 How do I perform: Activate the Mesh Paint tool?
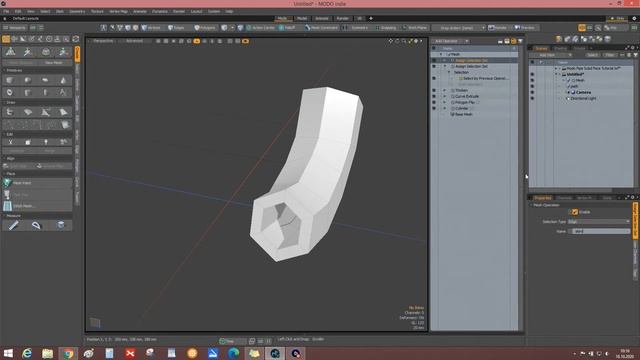coord(37,183)
